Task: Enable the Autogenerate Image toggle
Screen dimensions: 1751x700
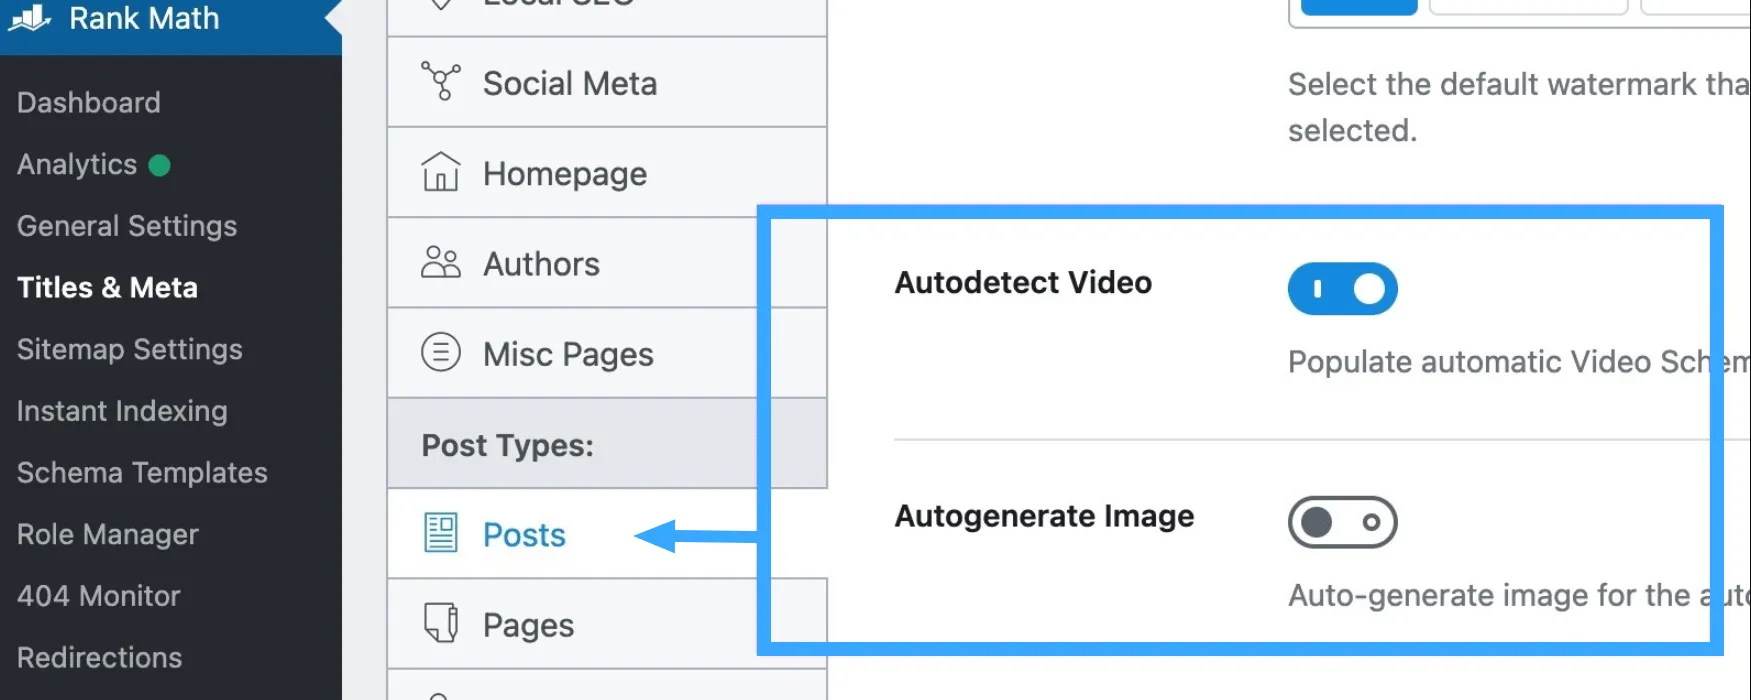Action: tap(1342, 522)
